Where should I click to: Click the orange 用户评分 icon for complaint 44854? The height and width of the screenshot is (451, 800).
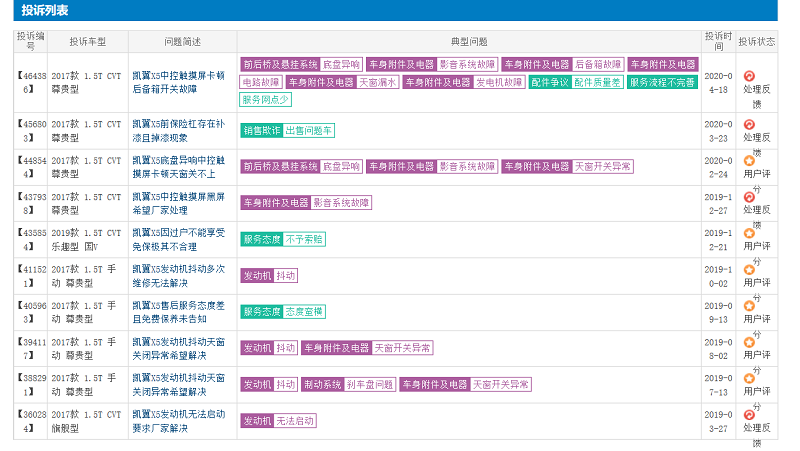(749, 160)
